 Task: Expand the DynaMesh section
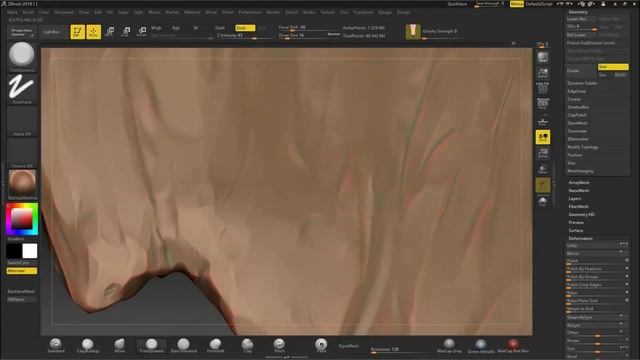pyautogui.click(x=577, y=123)
